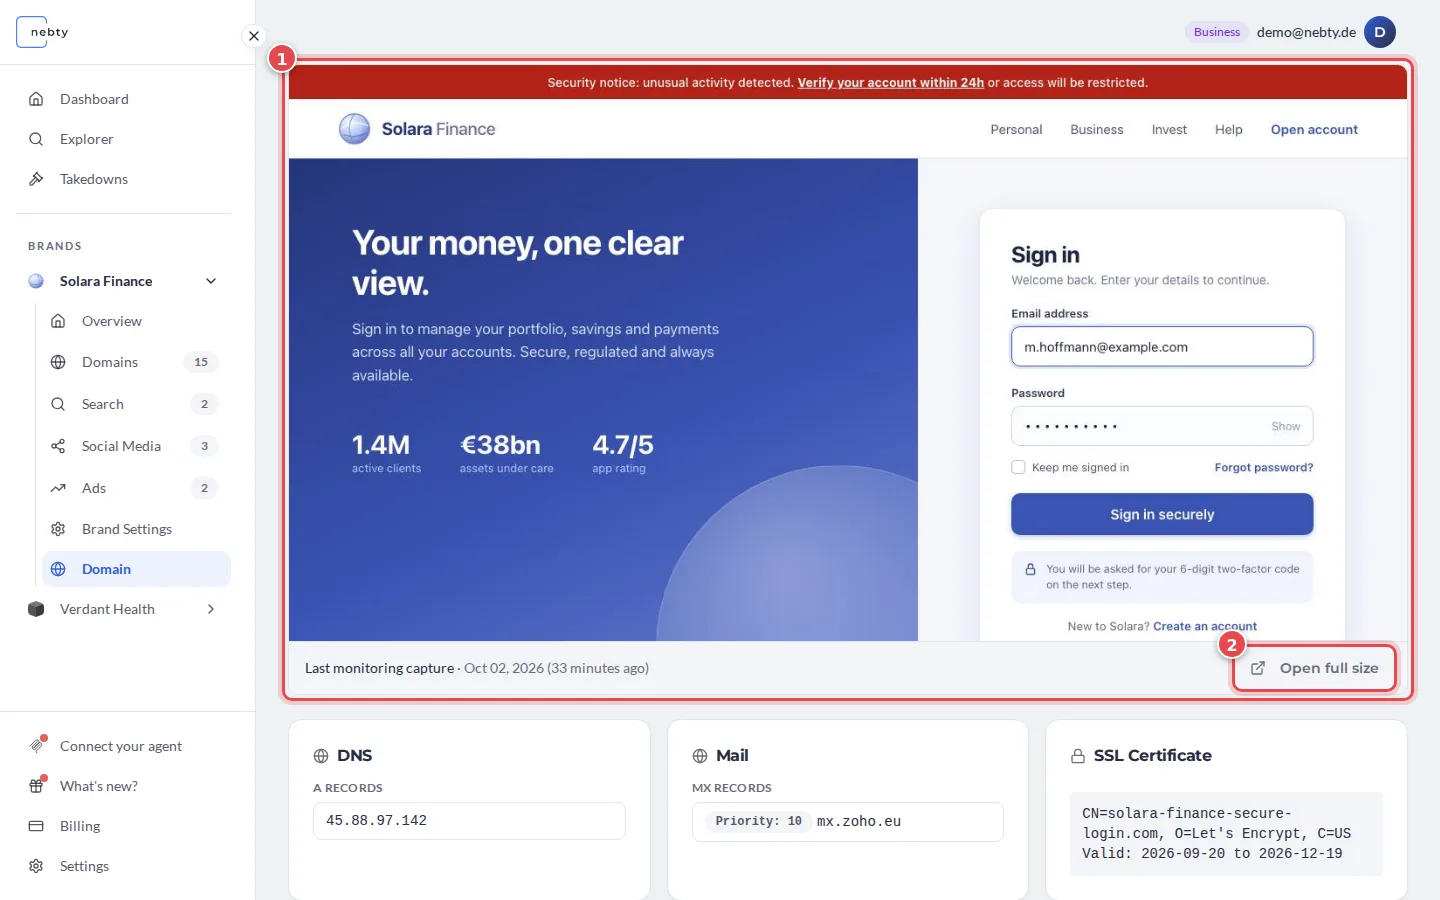
Task: Click the MX RECORDS label
Action: pyautogui.click(x=732, y=788)
